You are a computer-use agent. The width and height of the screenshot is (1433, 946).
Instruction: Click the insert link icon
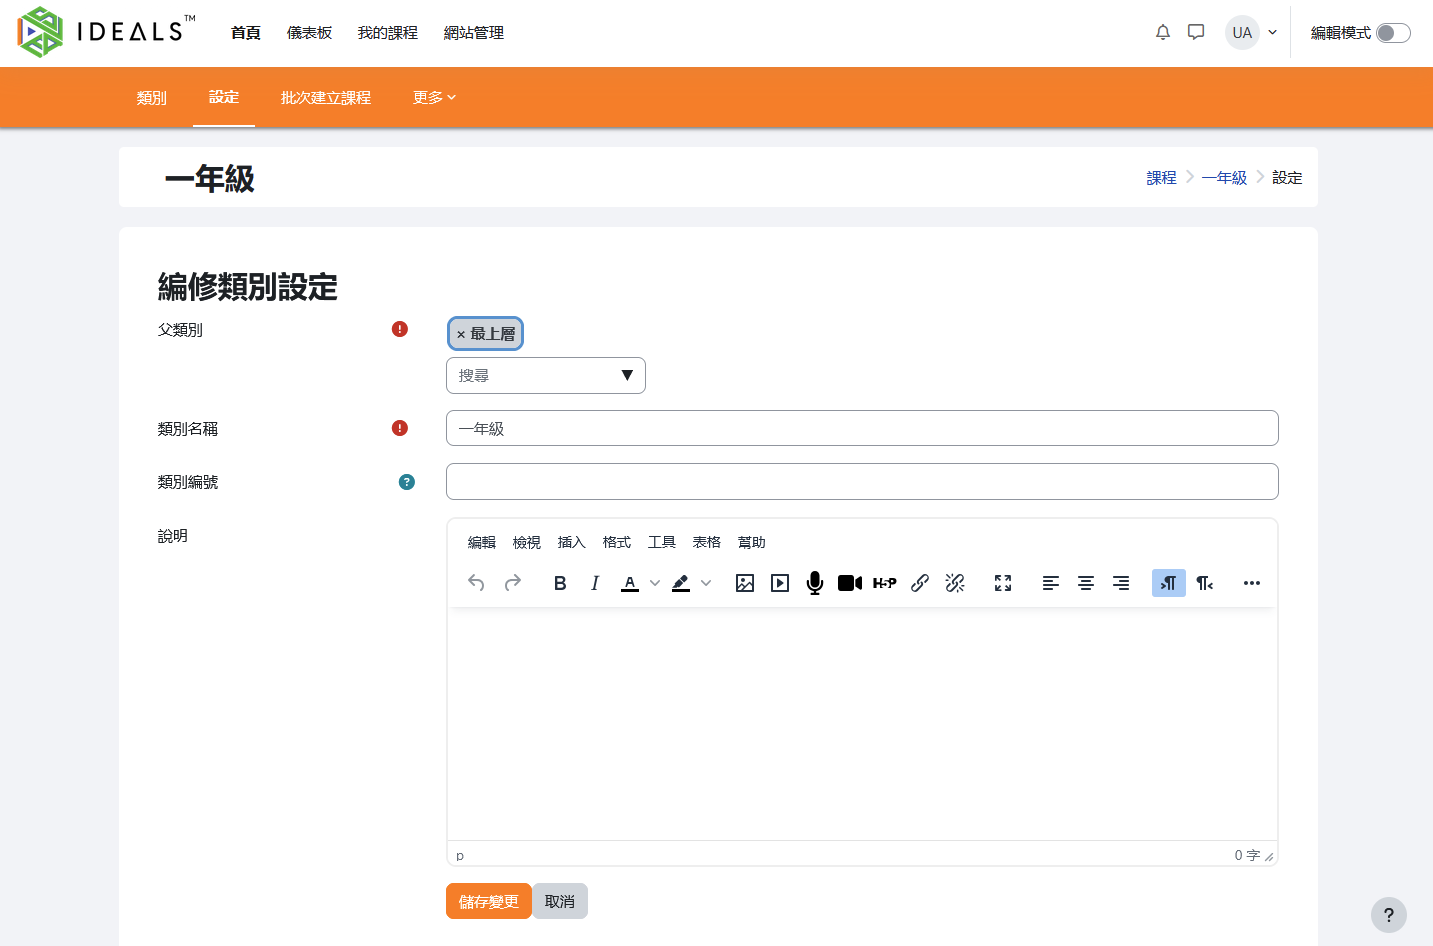(x=920, y=583)
